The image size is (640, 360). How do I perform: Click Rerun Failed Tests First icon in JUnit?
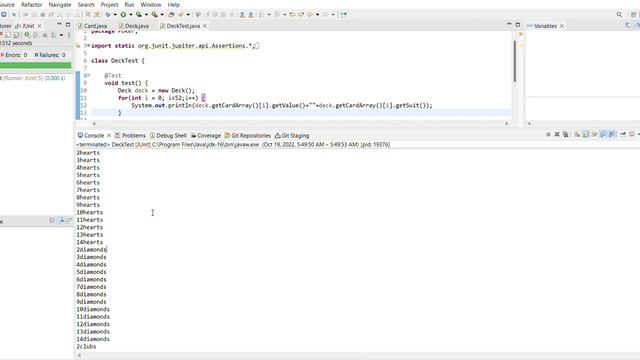(36, 35)
